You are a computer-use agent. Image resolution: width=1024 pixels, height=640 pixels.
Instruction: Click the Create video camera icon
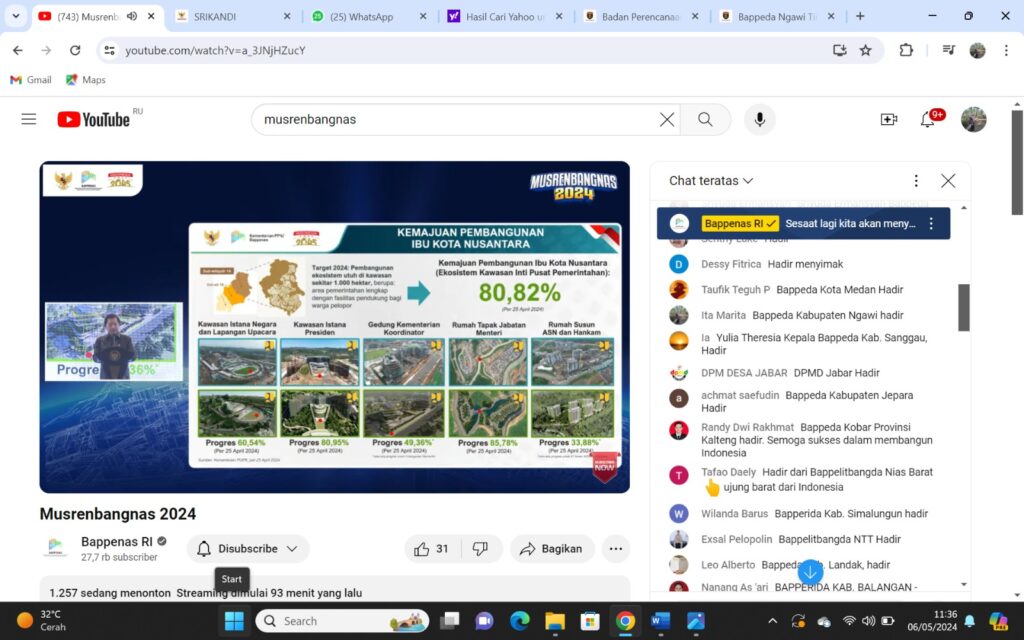click(889, 120)
